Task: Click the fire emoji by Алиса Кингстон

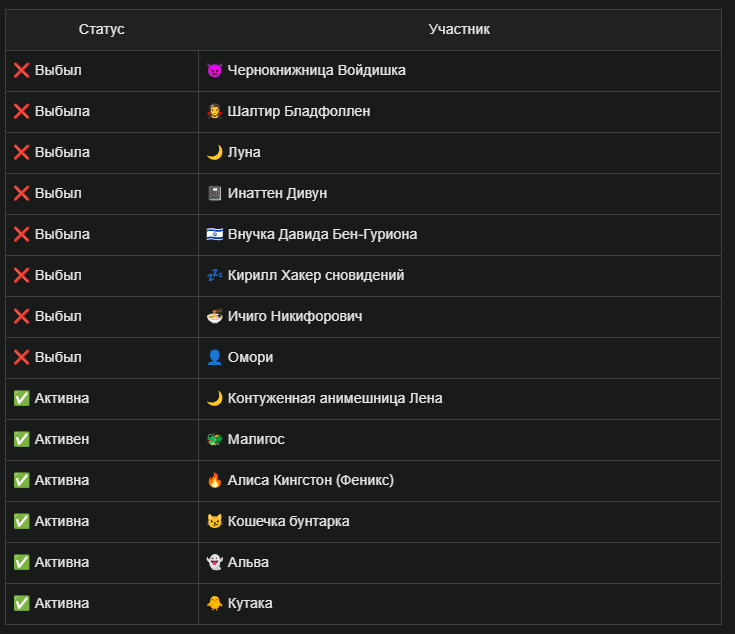Action: click(x=214, y=480)
